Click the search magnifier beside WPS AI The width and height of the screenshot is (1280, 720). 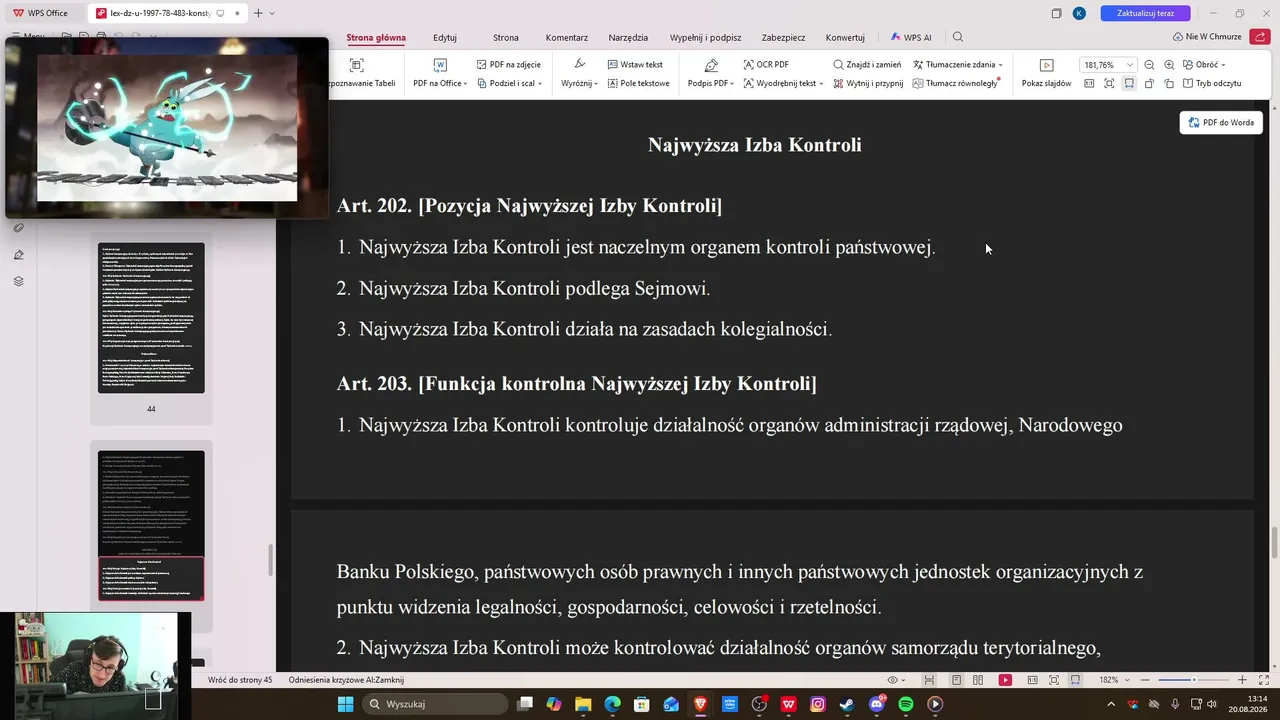click(958, 37)
